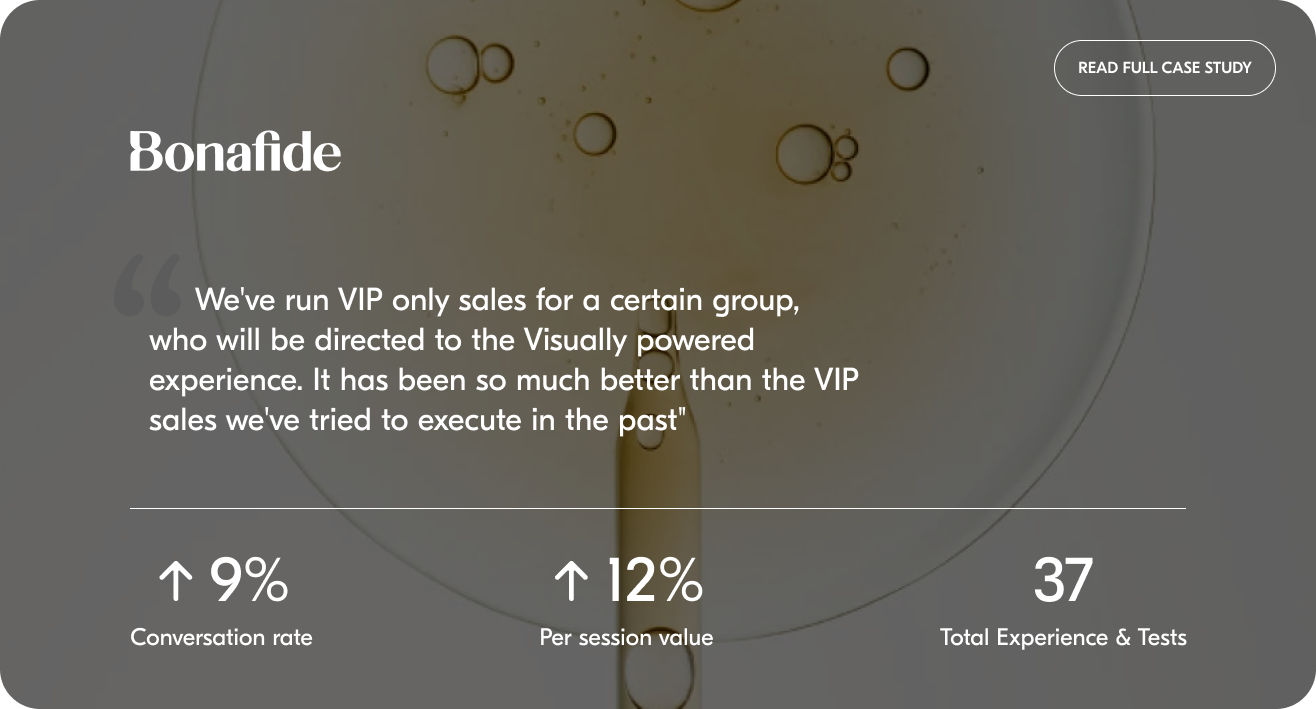Open the Read Full Case Study button
Screen dimensions: 1316x709
pos(1165,68)
